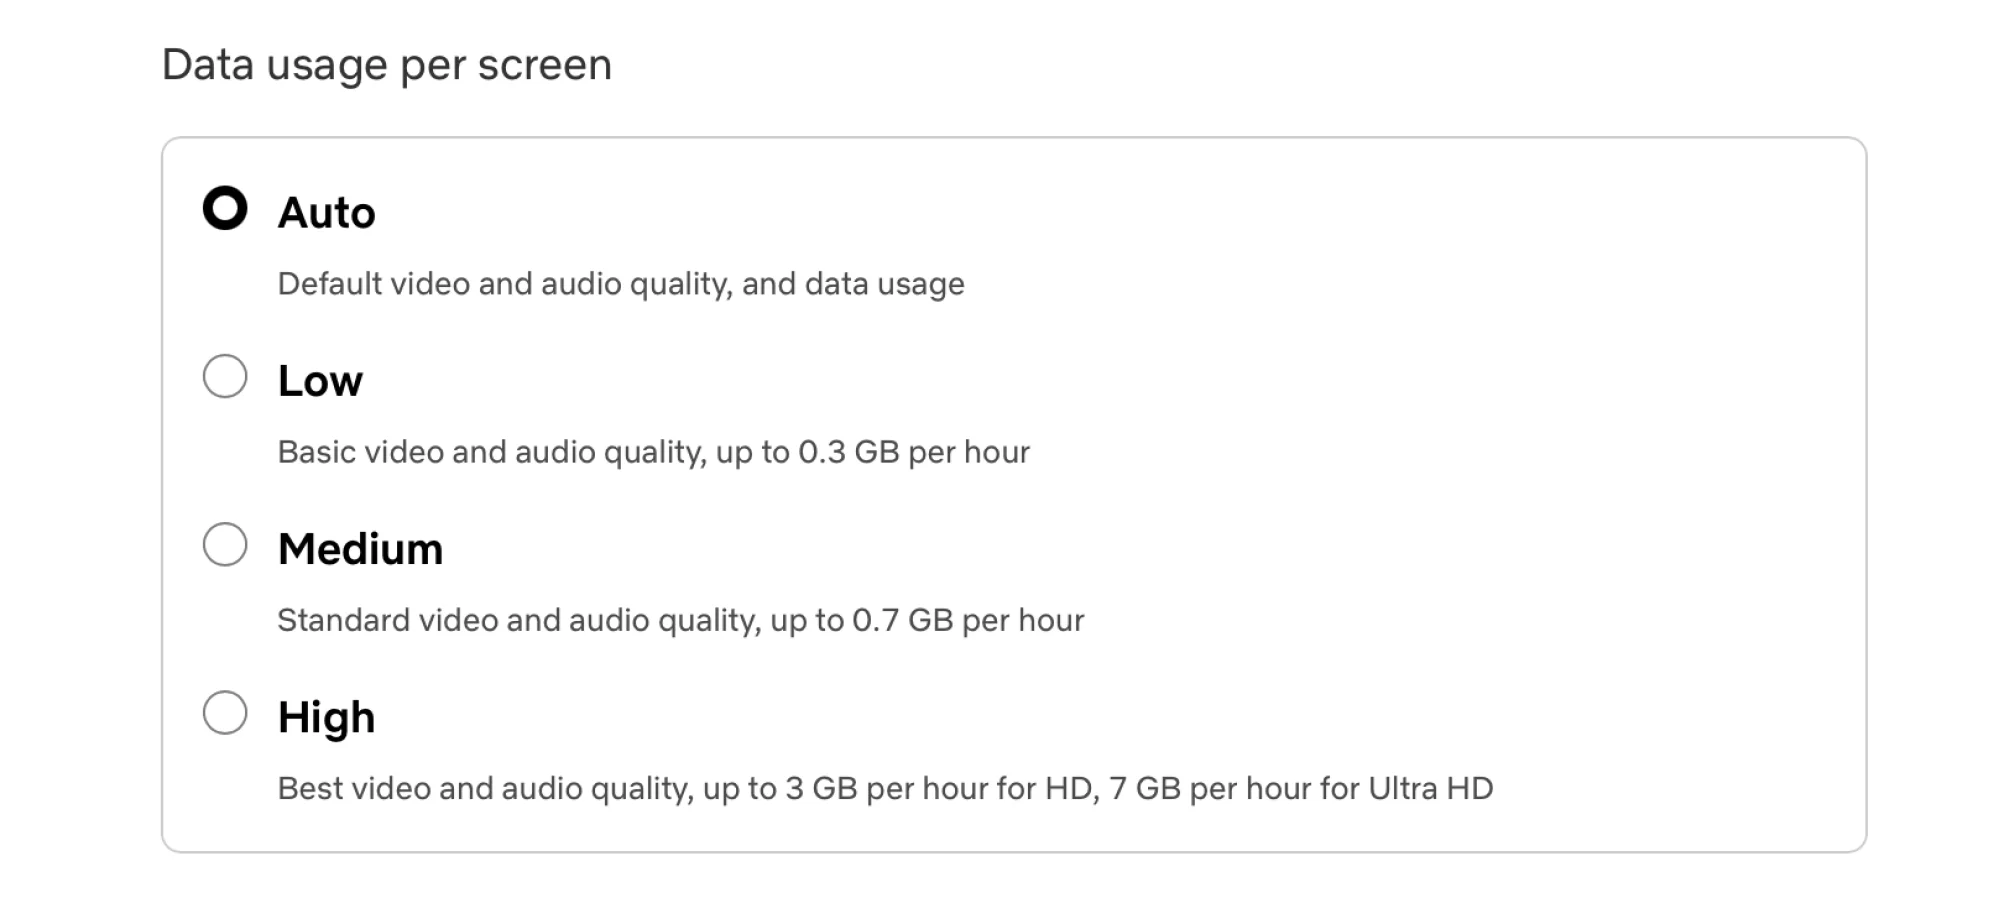Select the Low data usage radio button
The width and height of the screenshot is (1999, 903).
coord(225,378)
